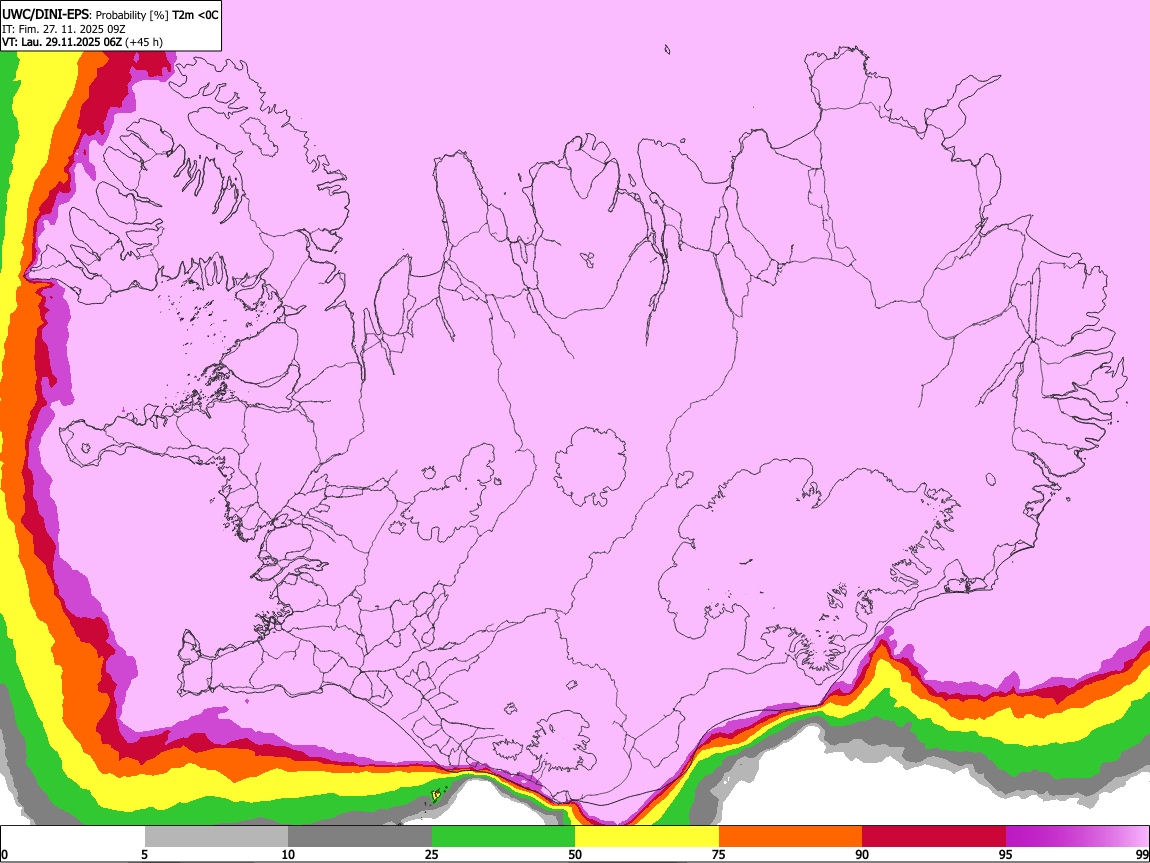Click the '(+45 h)' lead time text

pos(144,42)
